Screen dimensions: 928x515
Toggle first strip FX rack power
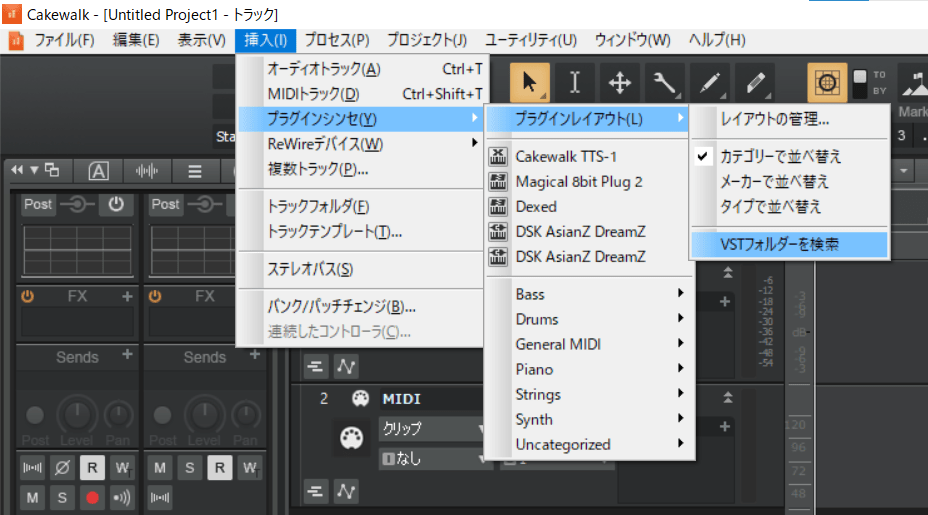(27, 296)
